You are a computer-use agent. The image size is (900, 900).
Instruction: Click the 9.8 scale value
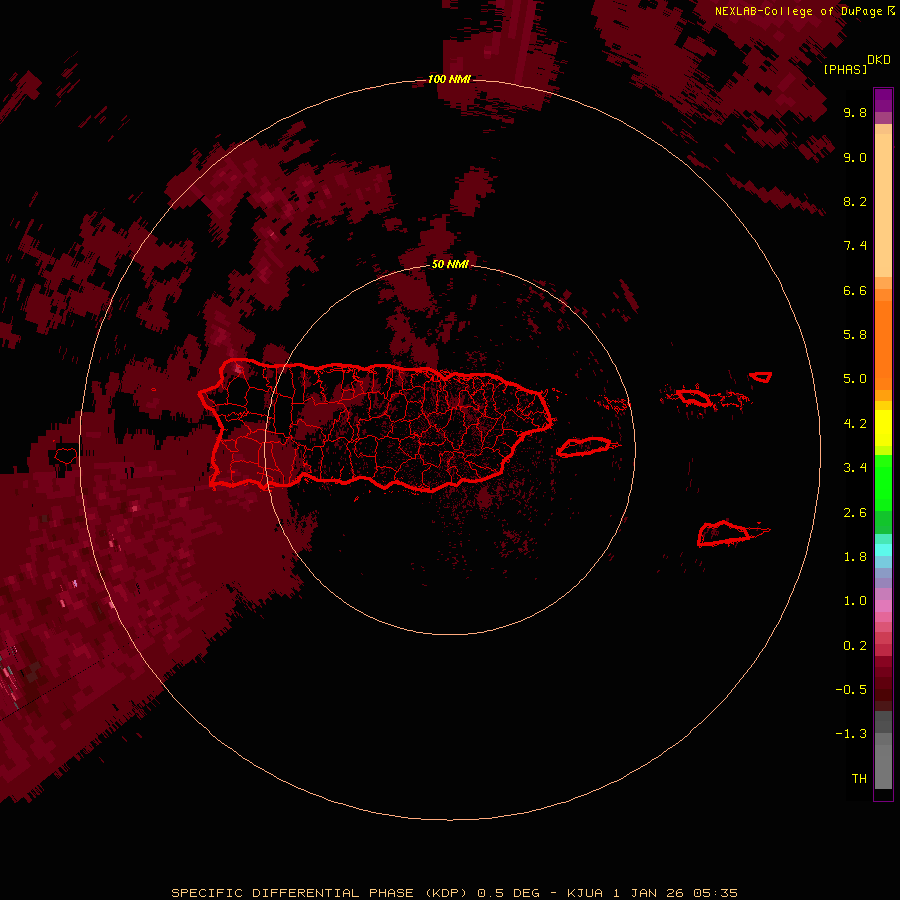coord(855,112)
